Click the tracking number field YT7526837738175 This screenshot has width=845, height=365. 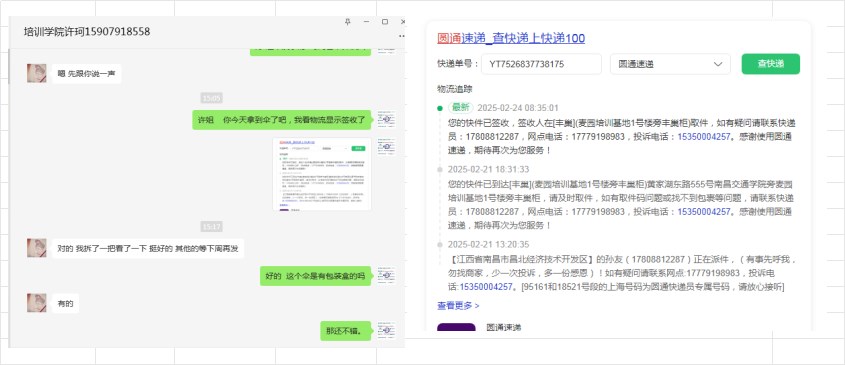541,64
